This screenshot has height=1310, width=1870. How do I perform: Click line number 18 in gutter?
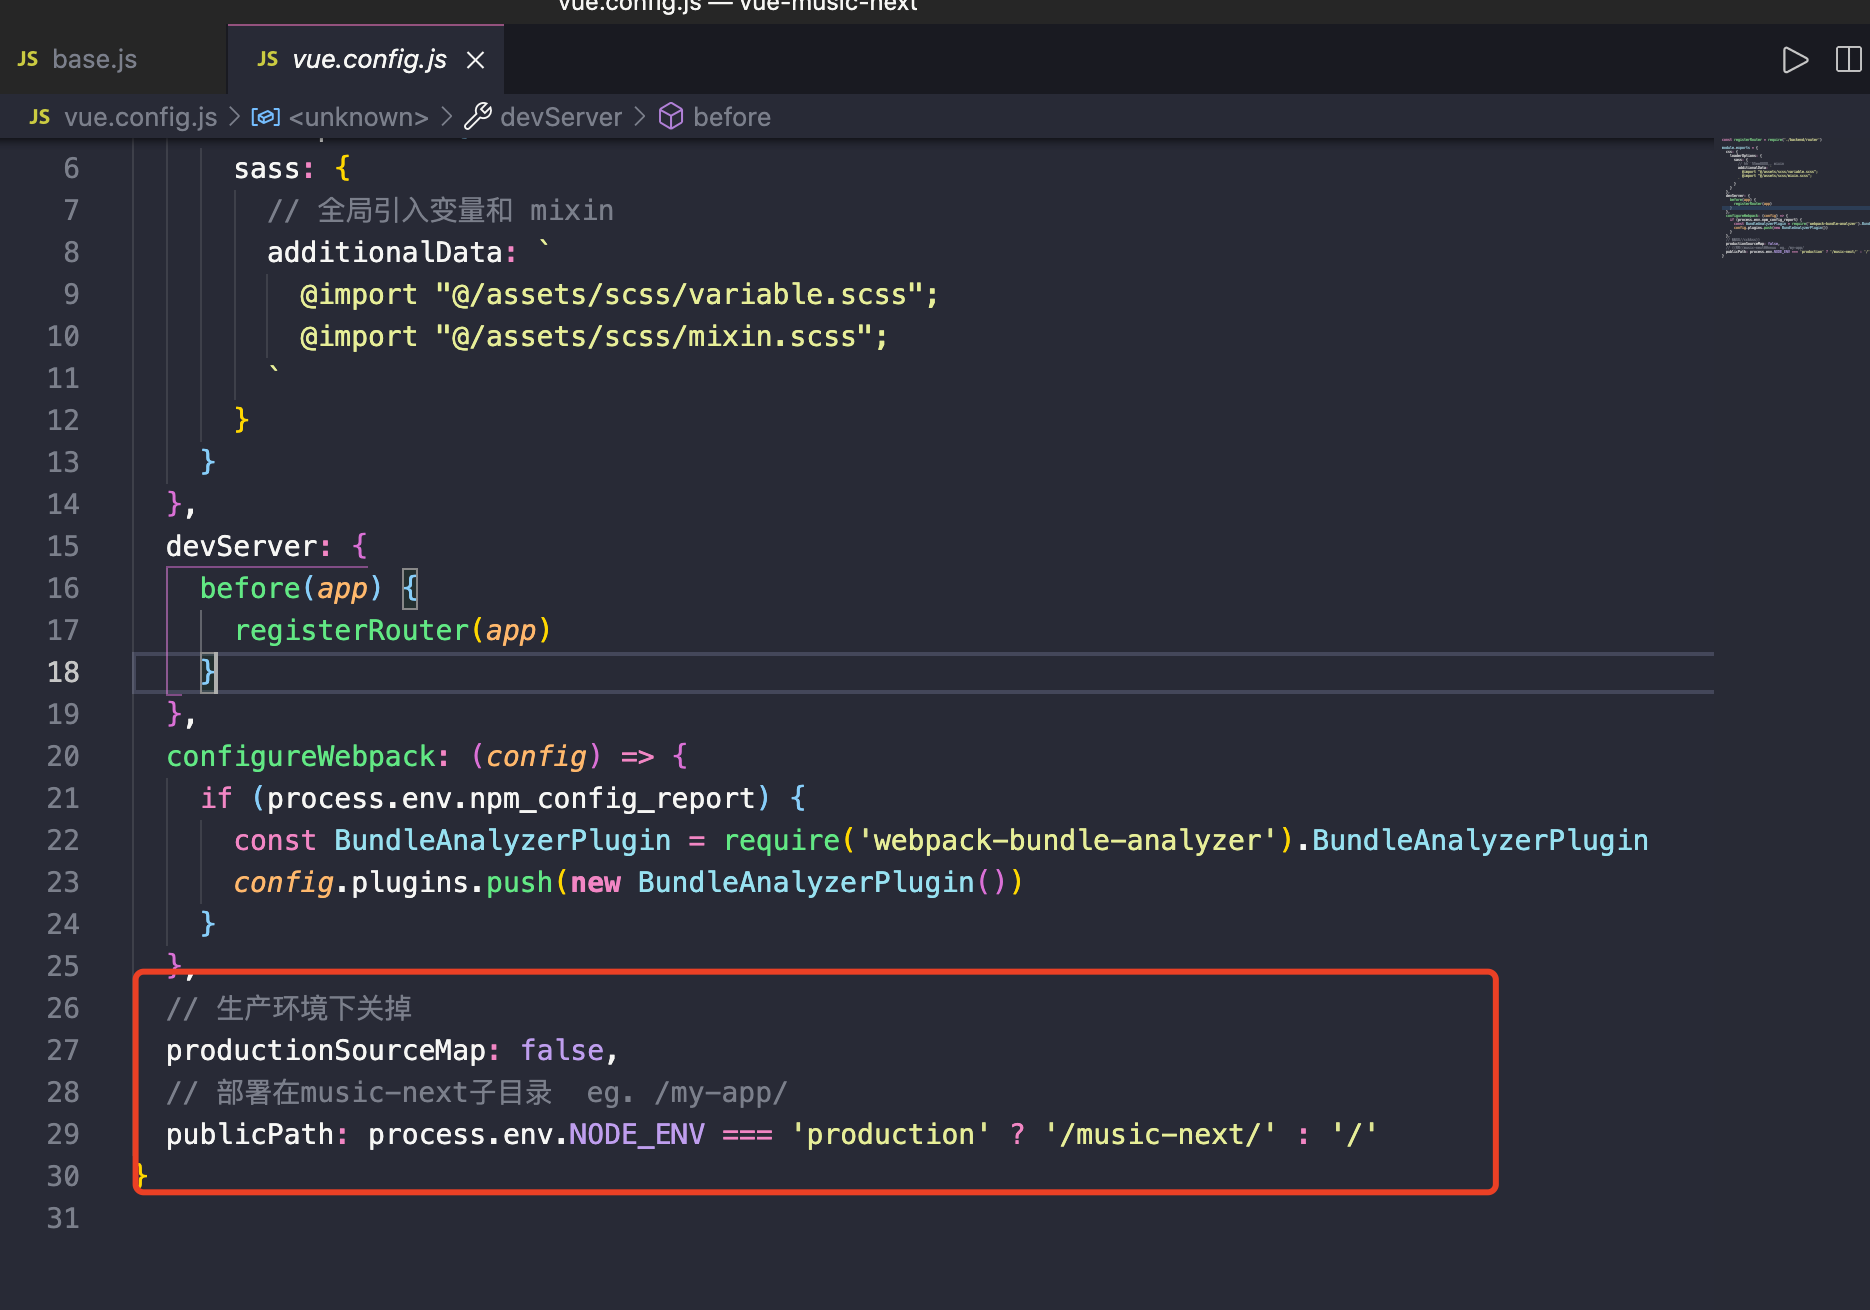63,672
